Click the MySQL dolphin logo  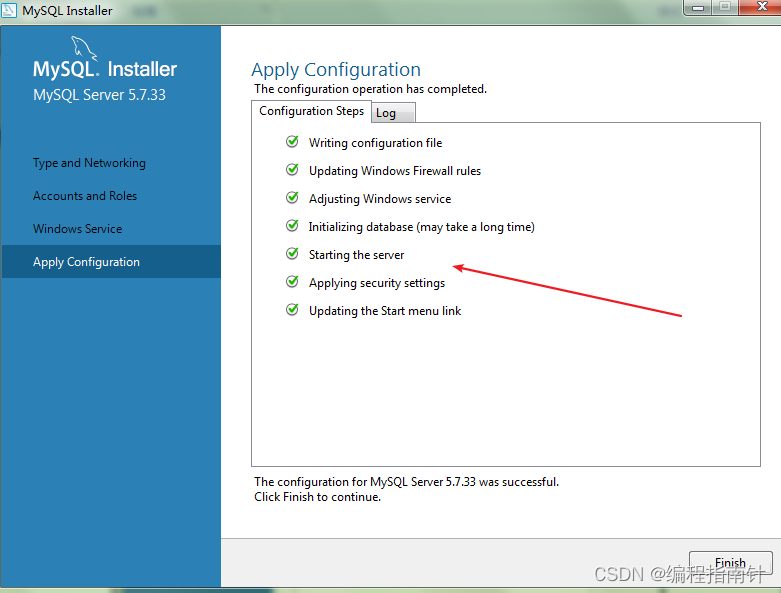[x=84, y=48]
